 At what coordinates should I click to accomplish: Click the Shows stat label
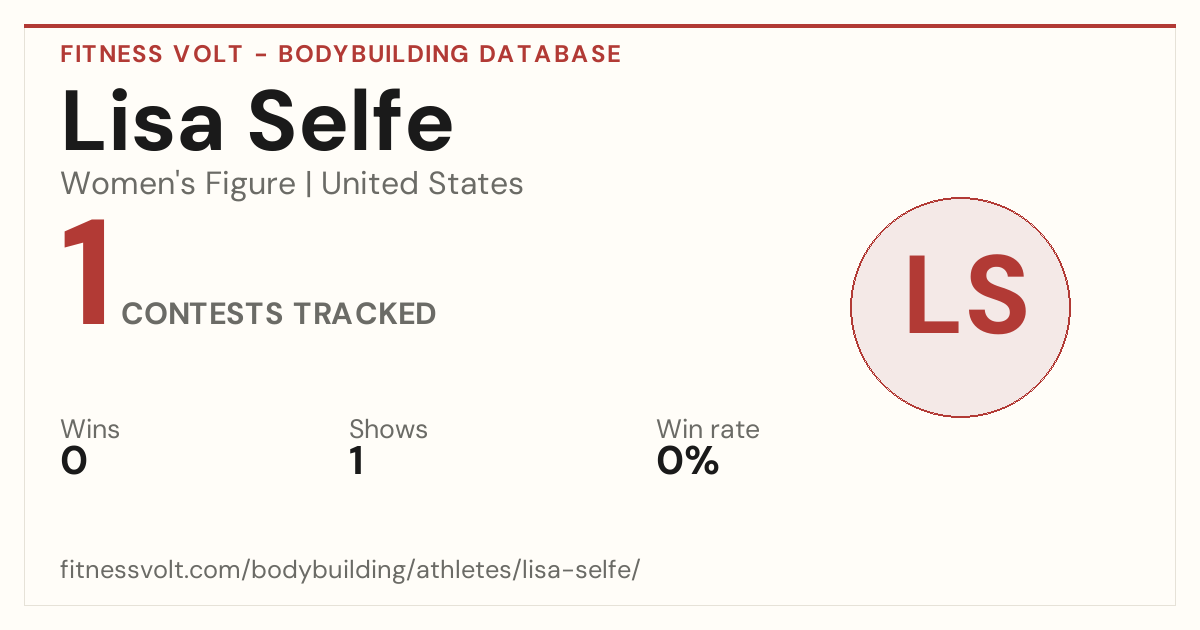[x=388, y=429]
